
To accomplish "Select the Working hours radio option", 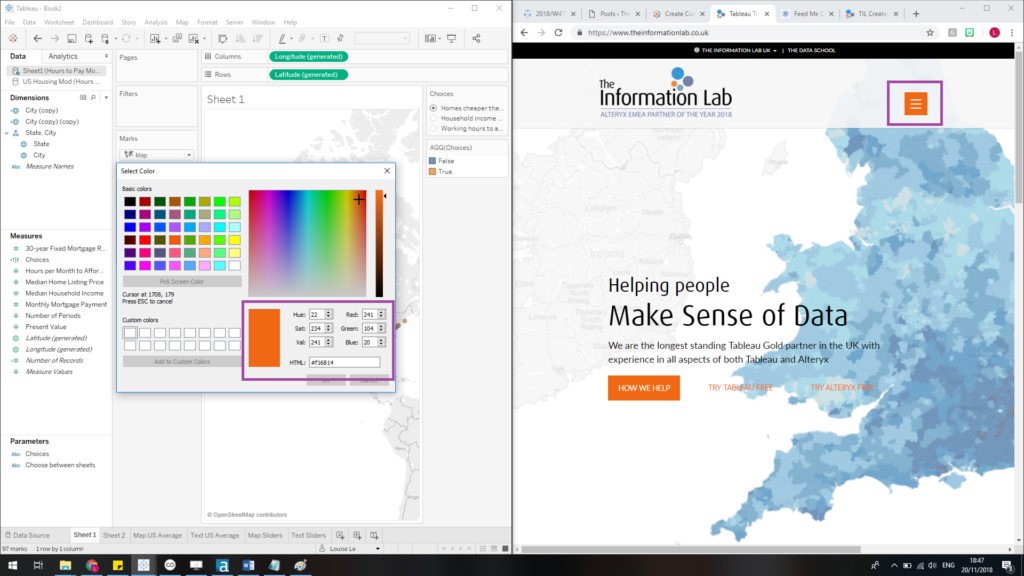I will pyautogui.click(x=433, y=129).
